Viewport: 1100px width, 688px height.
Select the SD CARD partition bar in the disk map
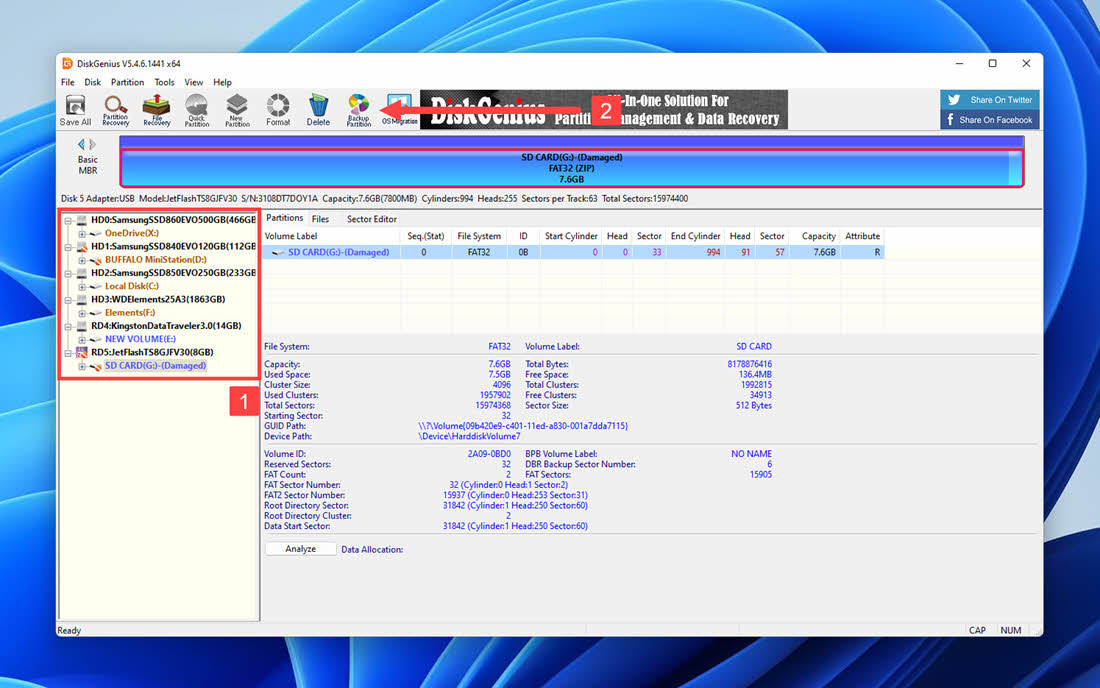(571, 168)
